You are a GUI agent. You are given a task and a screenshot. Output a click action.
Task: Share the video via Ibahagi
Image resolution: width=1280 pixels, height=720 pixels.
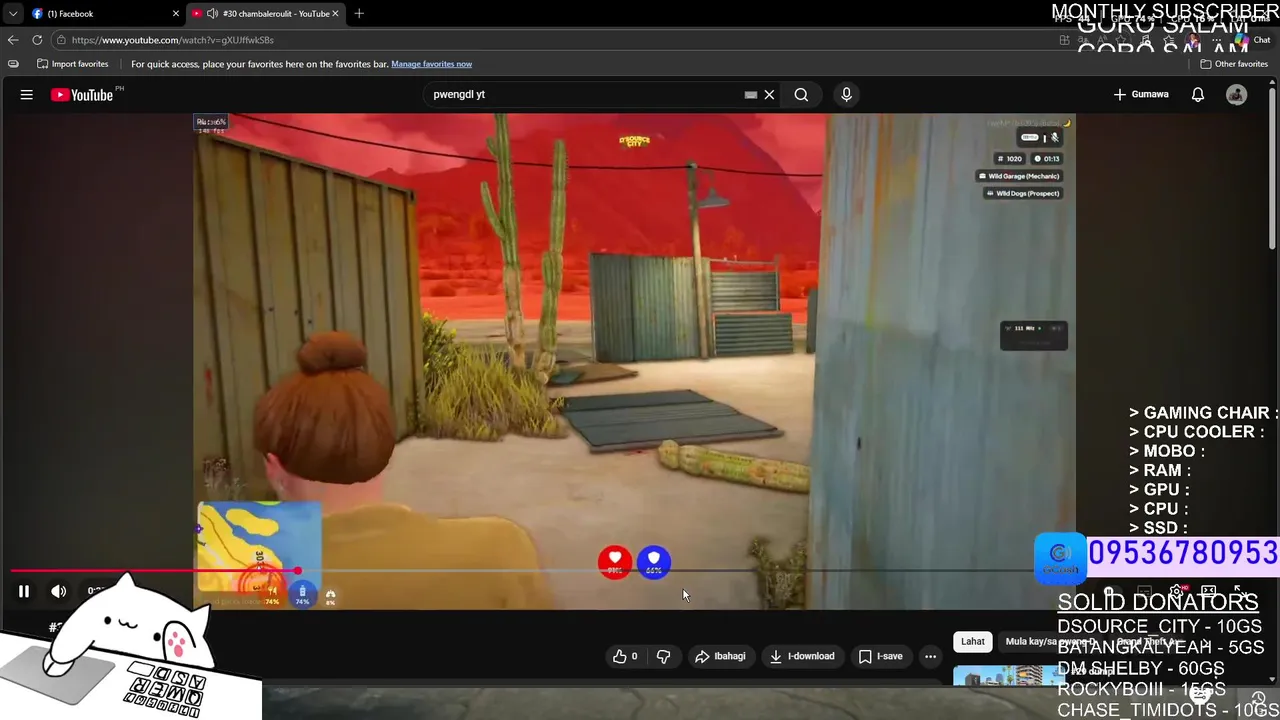pos(720,657)
